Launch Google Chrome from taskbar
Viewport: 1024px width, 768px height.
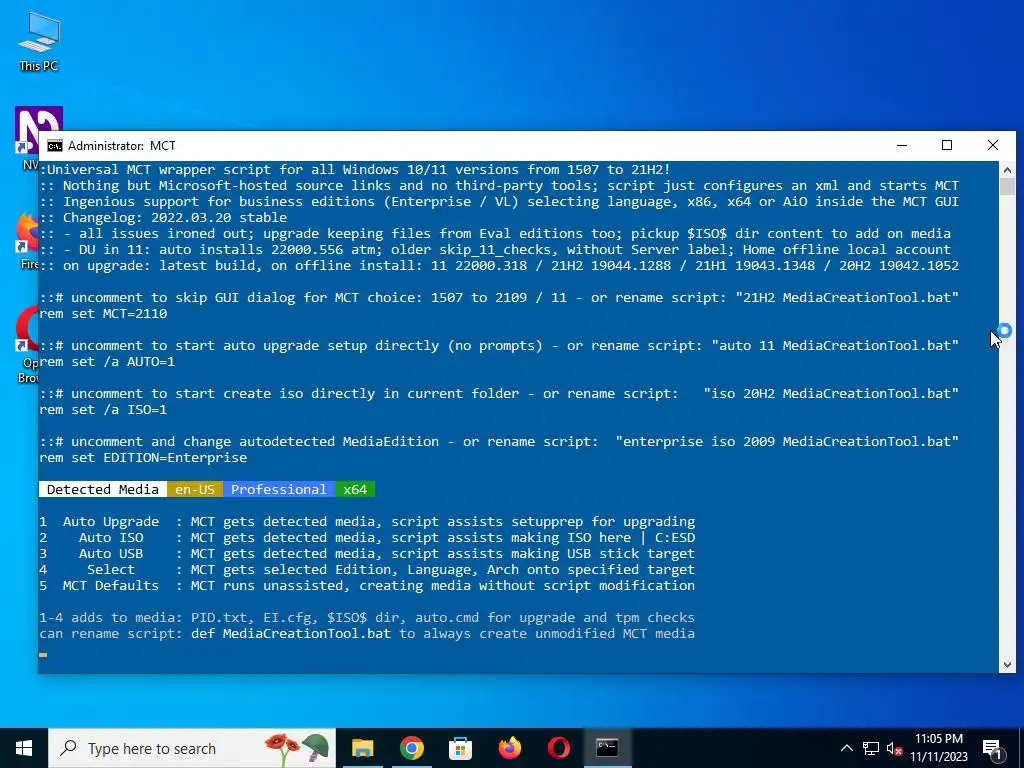[x=411, y=748]
